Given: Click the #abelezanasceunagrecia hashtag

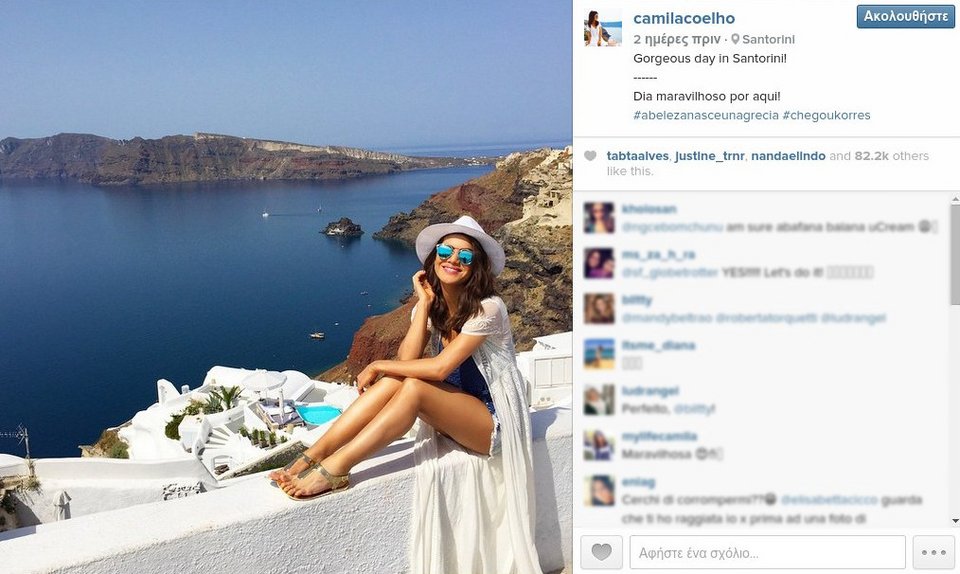Looking at the screenshot, I should tap(706, 115).
